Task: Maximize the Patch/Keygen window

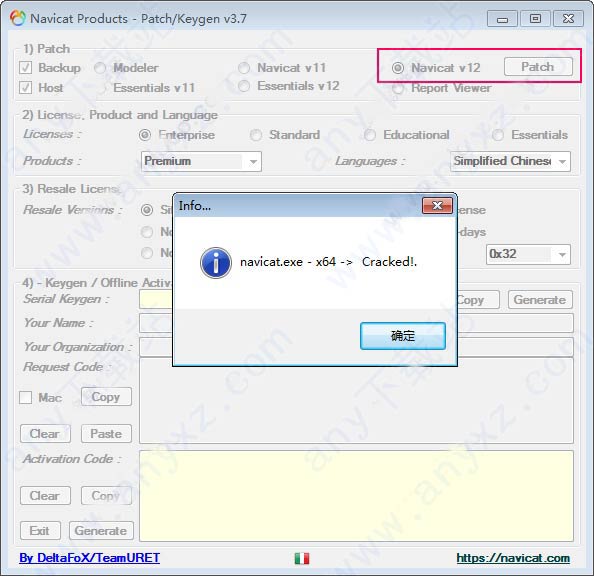Action: coord(535,19)
